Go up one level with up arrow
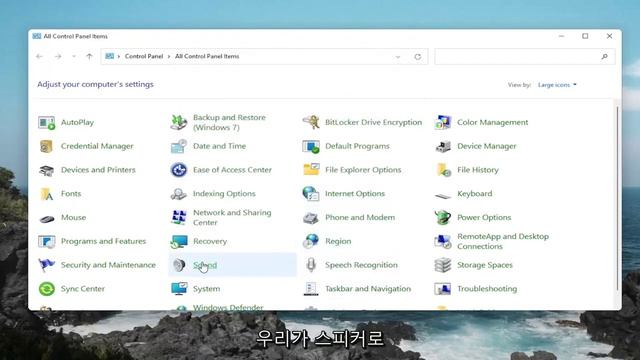The image size is (640, 360). pyautogui.click(x=89, y=56)
